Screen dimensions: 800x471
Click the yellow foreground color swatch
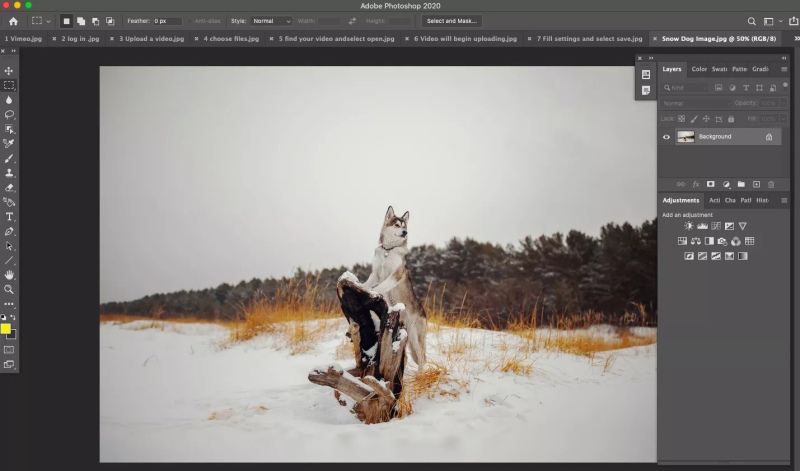click(x=6, y=328)
